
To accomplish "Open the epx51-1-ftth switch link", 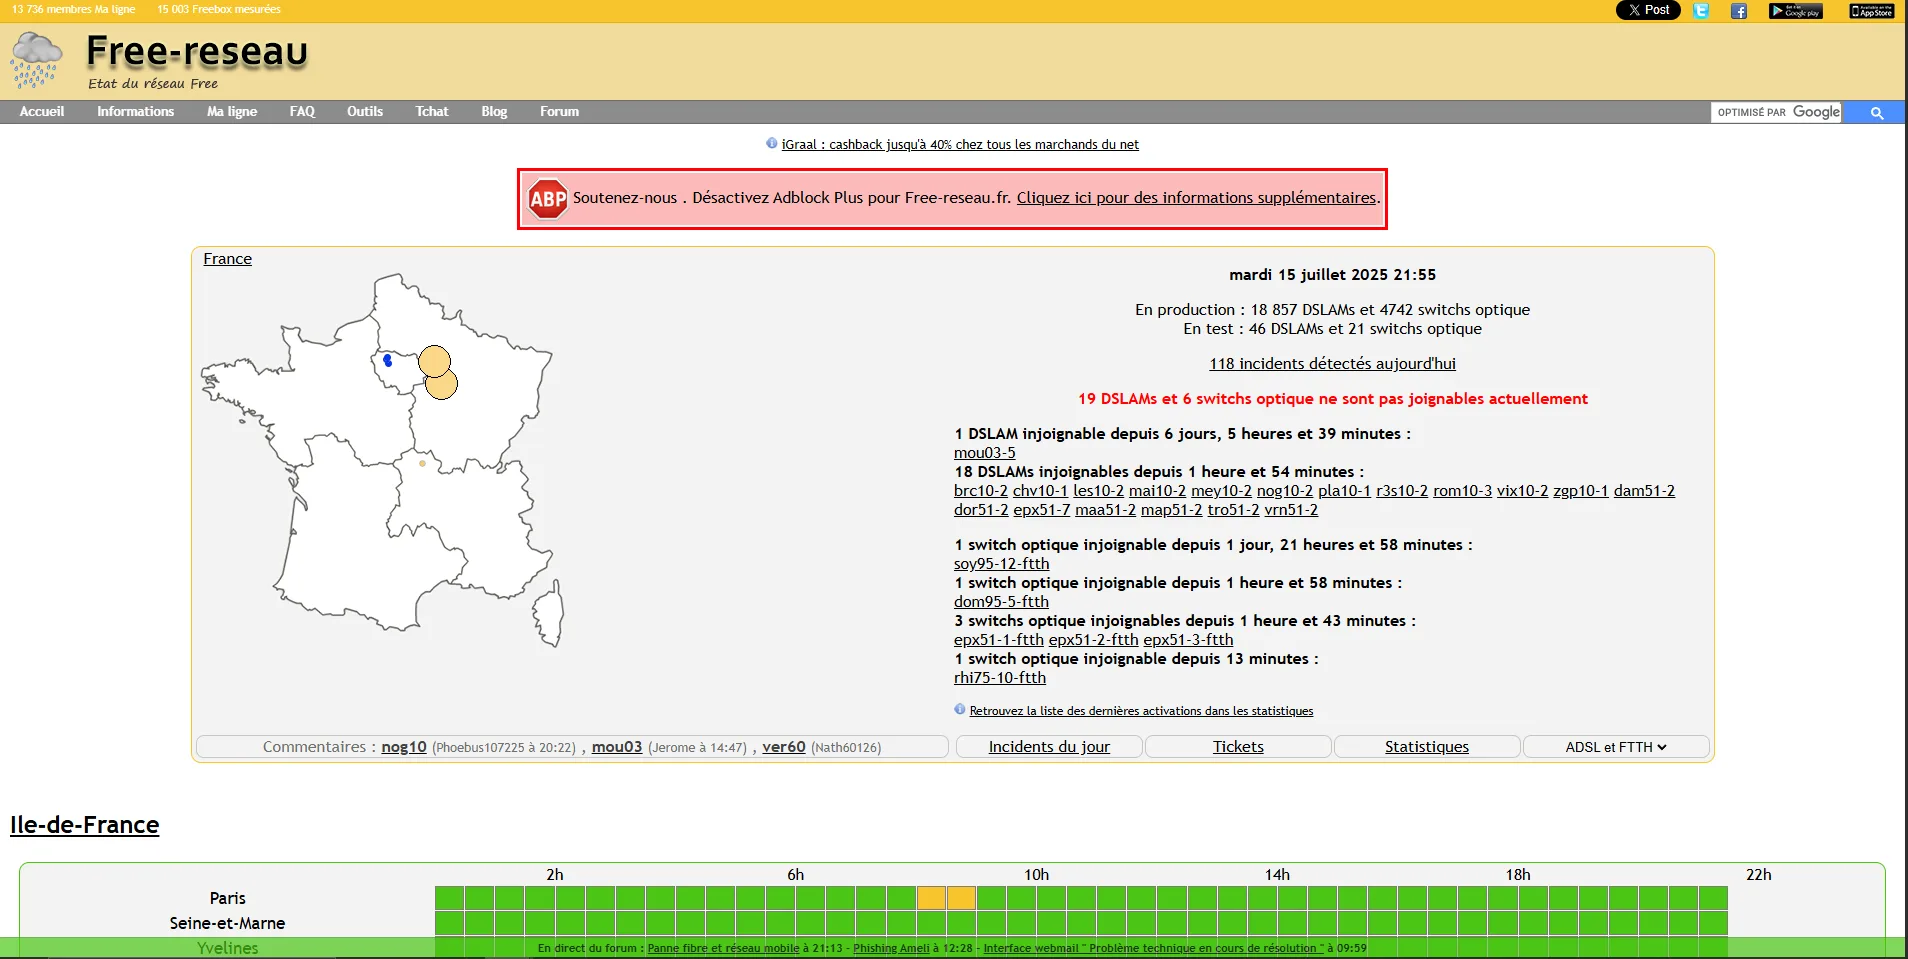I will click(998, 640).
